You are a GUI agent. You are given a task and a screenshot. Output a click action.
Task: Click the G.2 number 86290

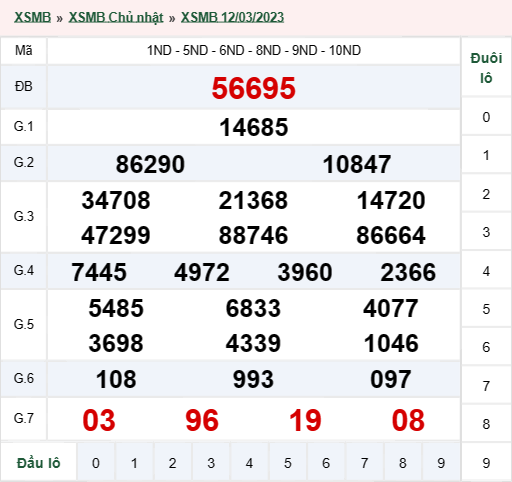[x=150, y=164]
